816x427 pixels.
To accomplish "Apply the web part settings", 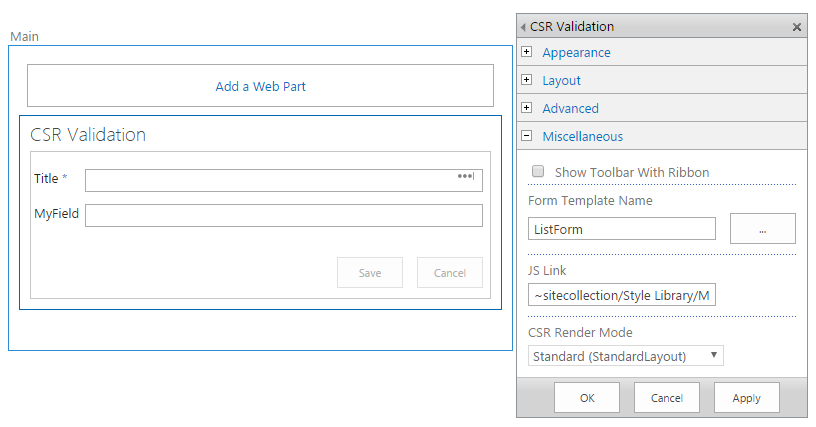I will (746, 398).
